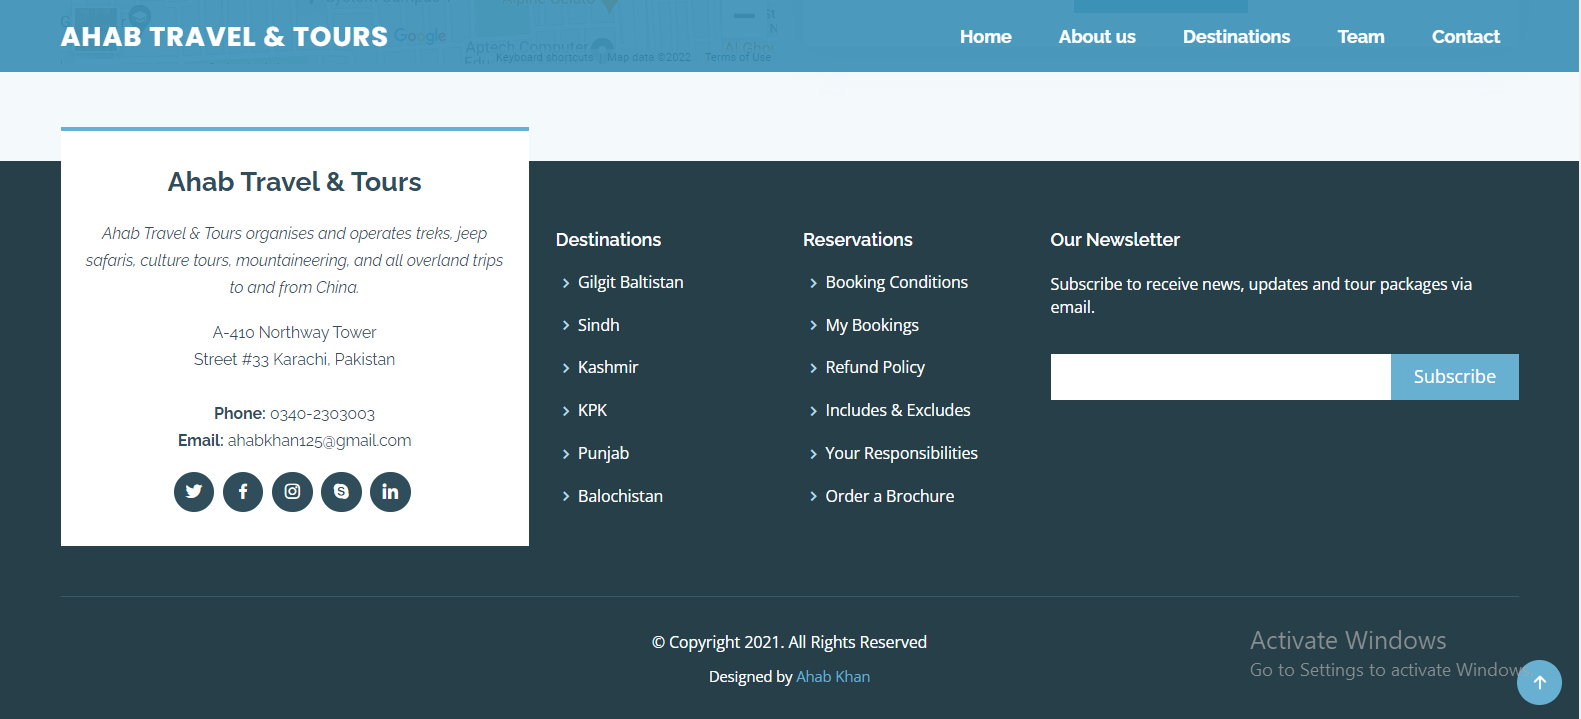Open the Home menu item

985,37
